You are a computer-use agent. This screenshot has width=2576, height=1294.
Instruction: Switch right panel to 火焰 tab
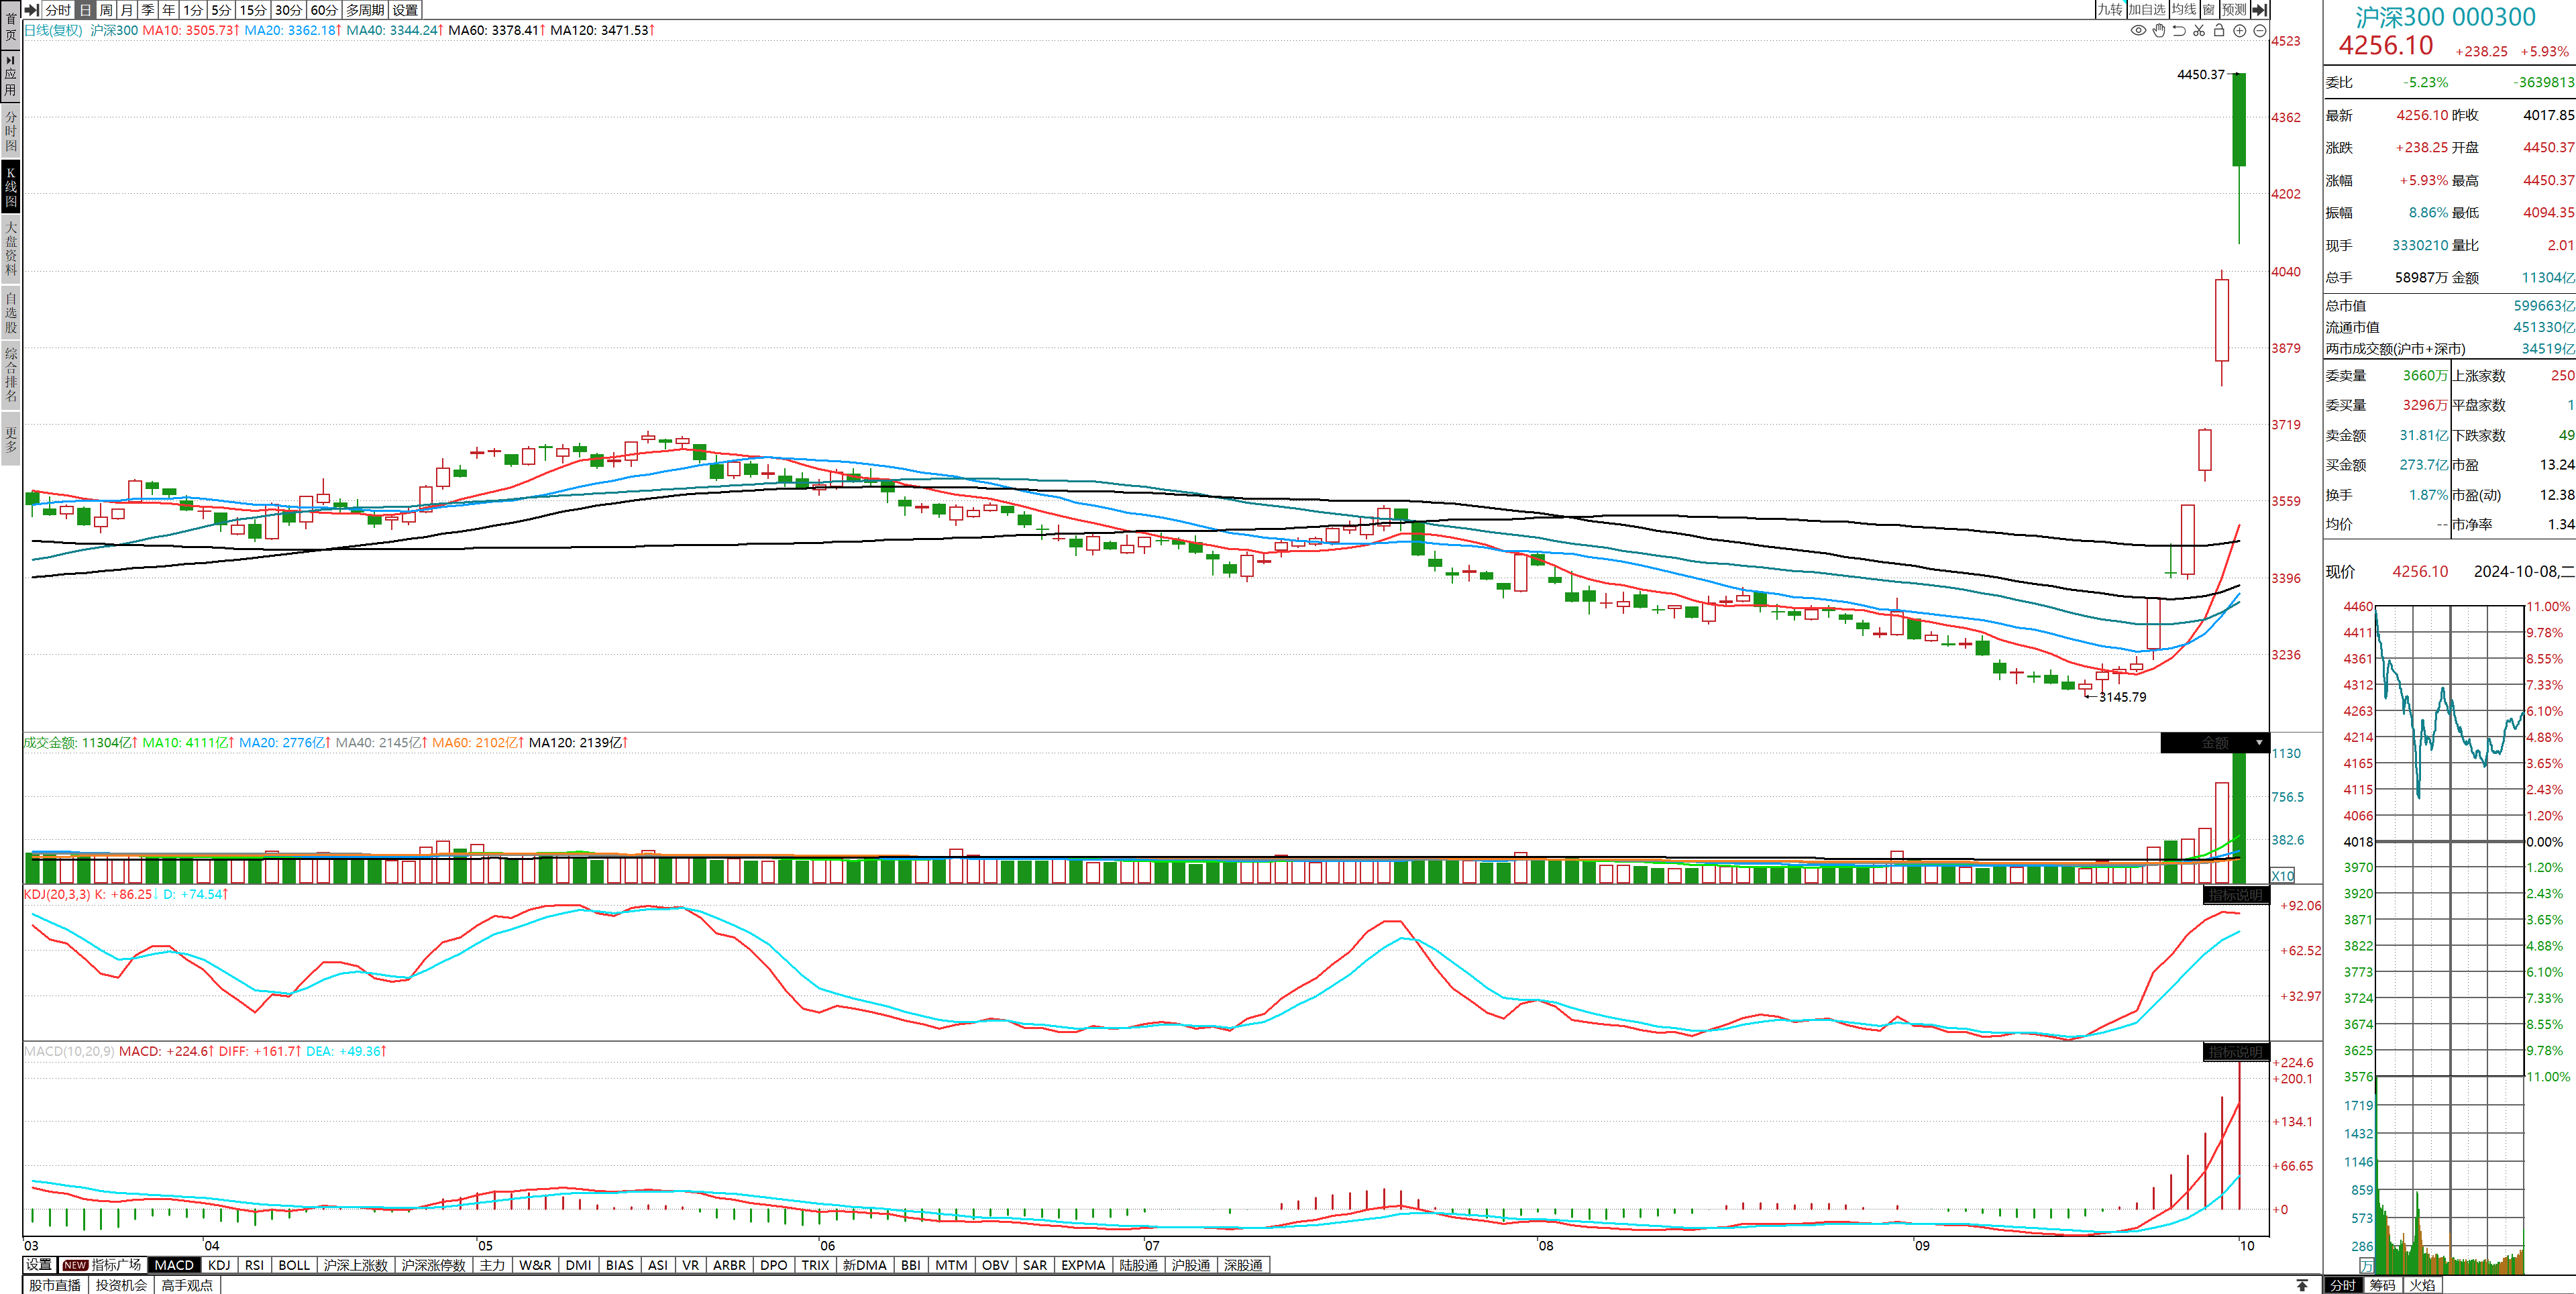point(2422,1285)
